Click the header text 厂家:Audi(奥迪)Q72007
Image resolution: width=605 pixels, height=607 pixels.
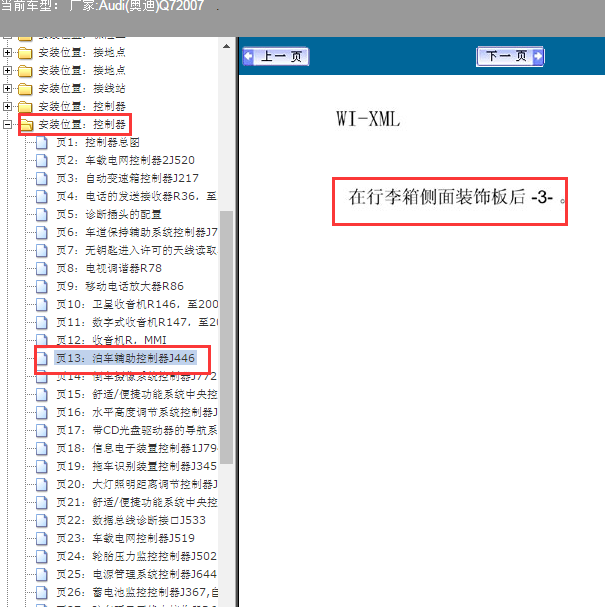(137, 6)
